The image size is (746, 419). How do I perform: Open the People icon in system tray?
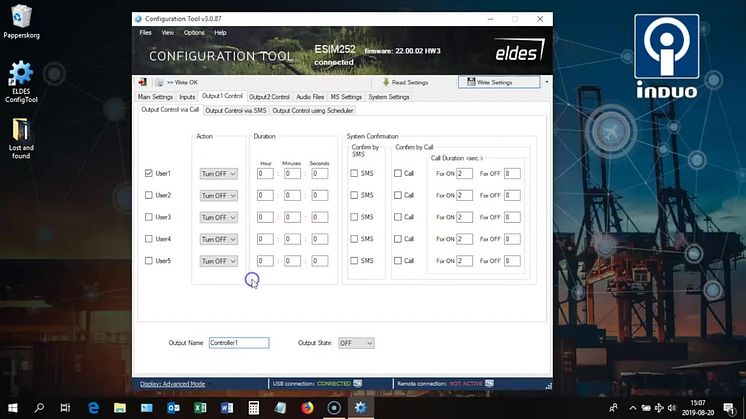coord(613,408)
